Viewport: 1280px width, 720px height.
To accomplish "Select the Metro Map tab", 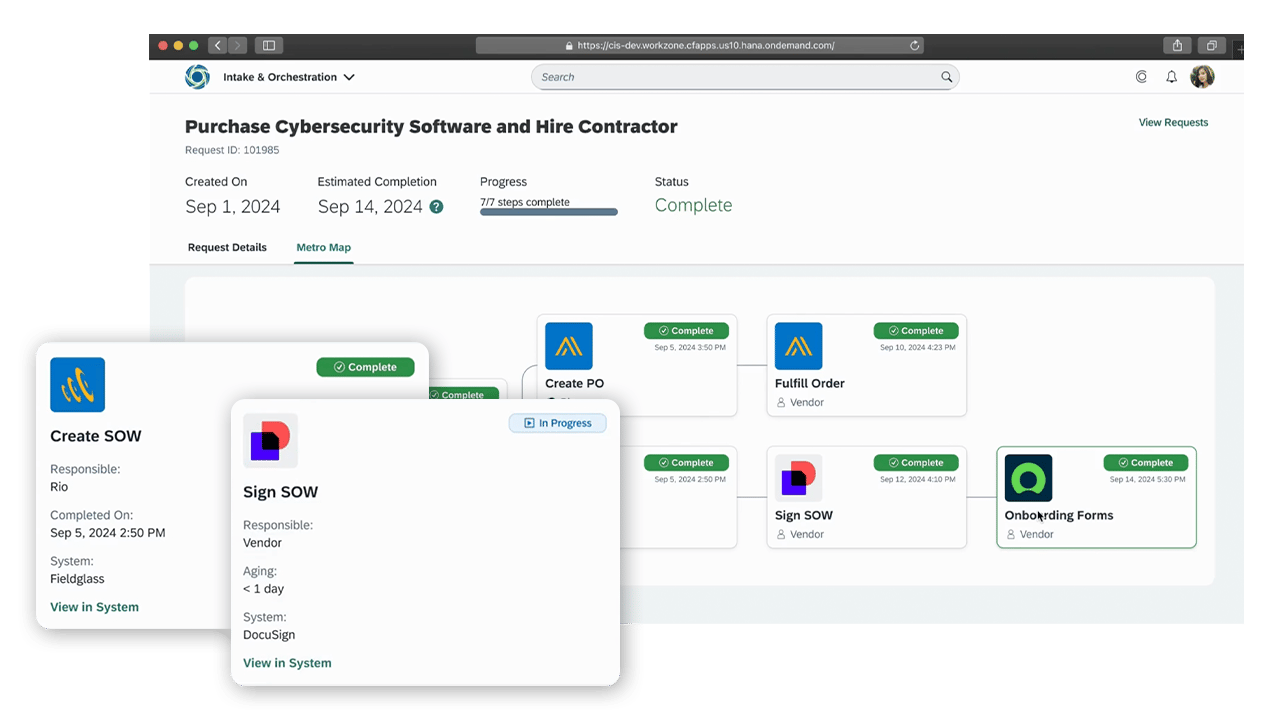I will tap(323, 247).
